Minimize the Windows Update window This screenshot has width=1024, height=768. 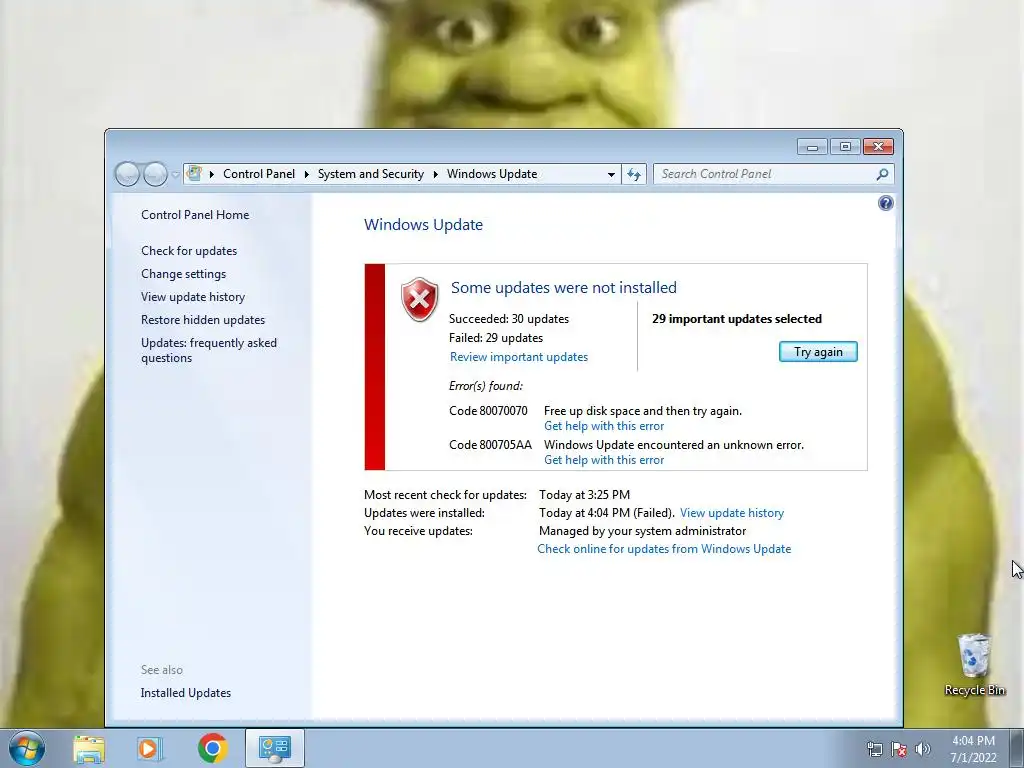click(x=812, y=147)
